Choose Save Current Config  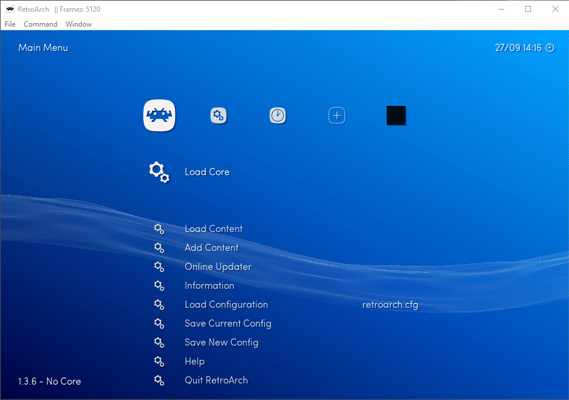228,323
